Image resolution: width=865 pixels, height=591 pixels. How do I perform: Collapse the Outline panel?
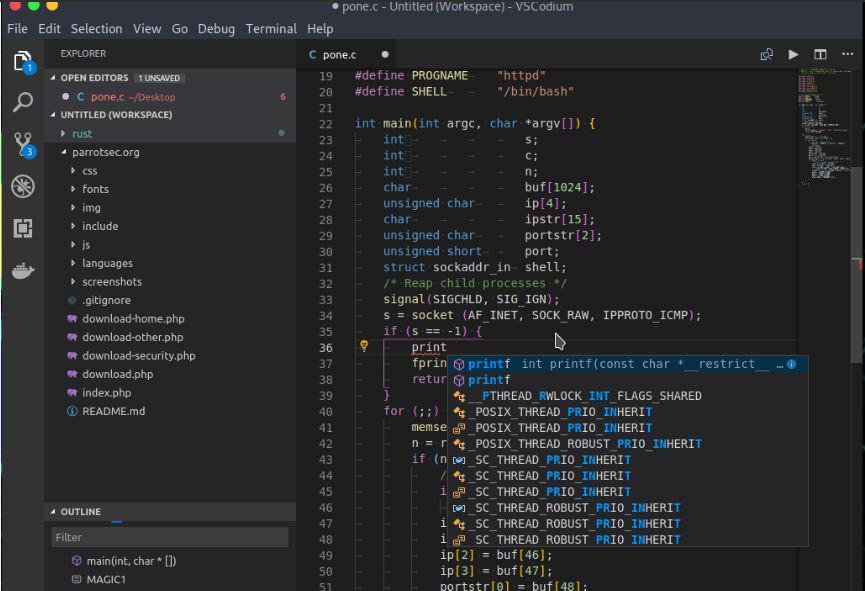tap(80, 512)
